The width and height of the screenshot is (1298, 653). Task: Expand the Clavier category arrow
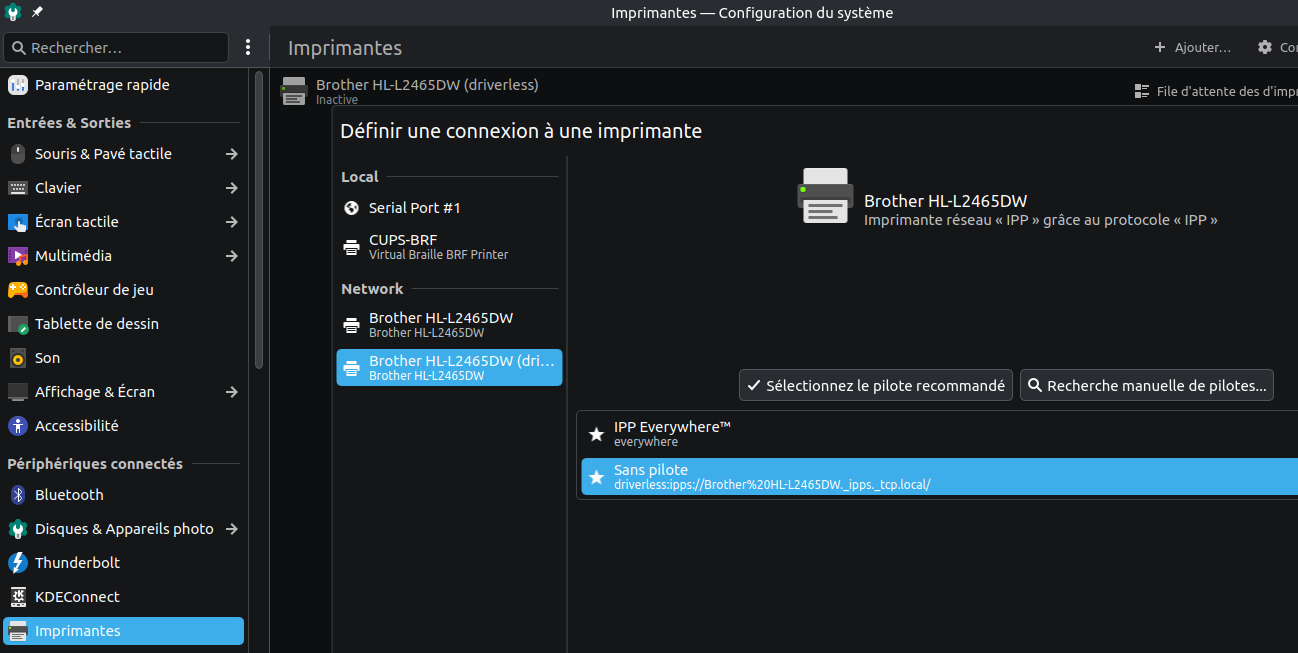click(x=231, y=188)
